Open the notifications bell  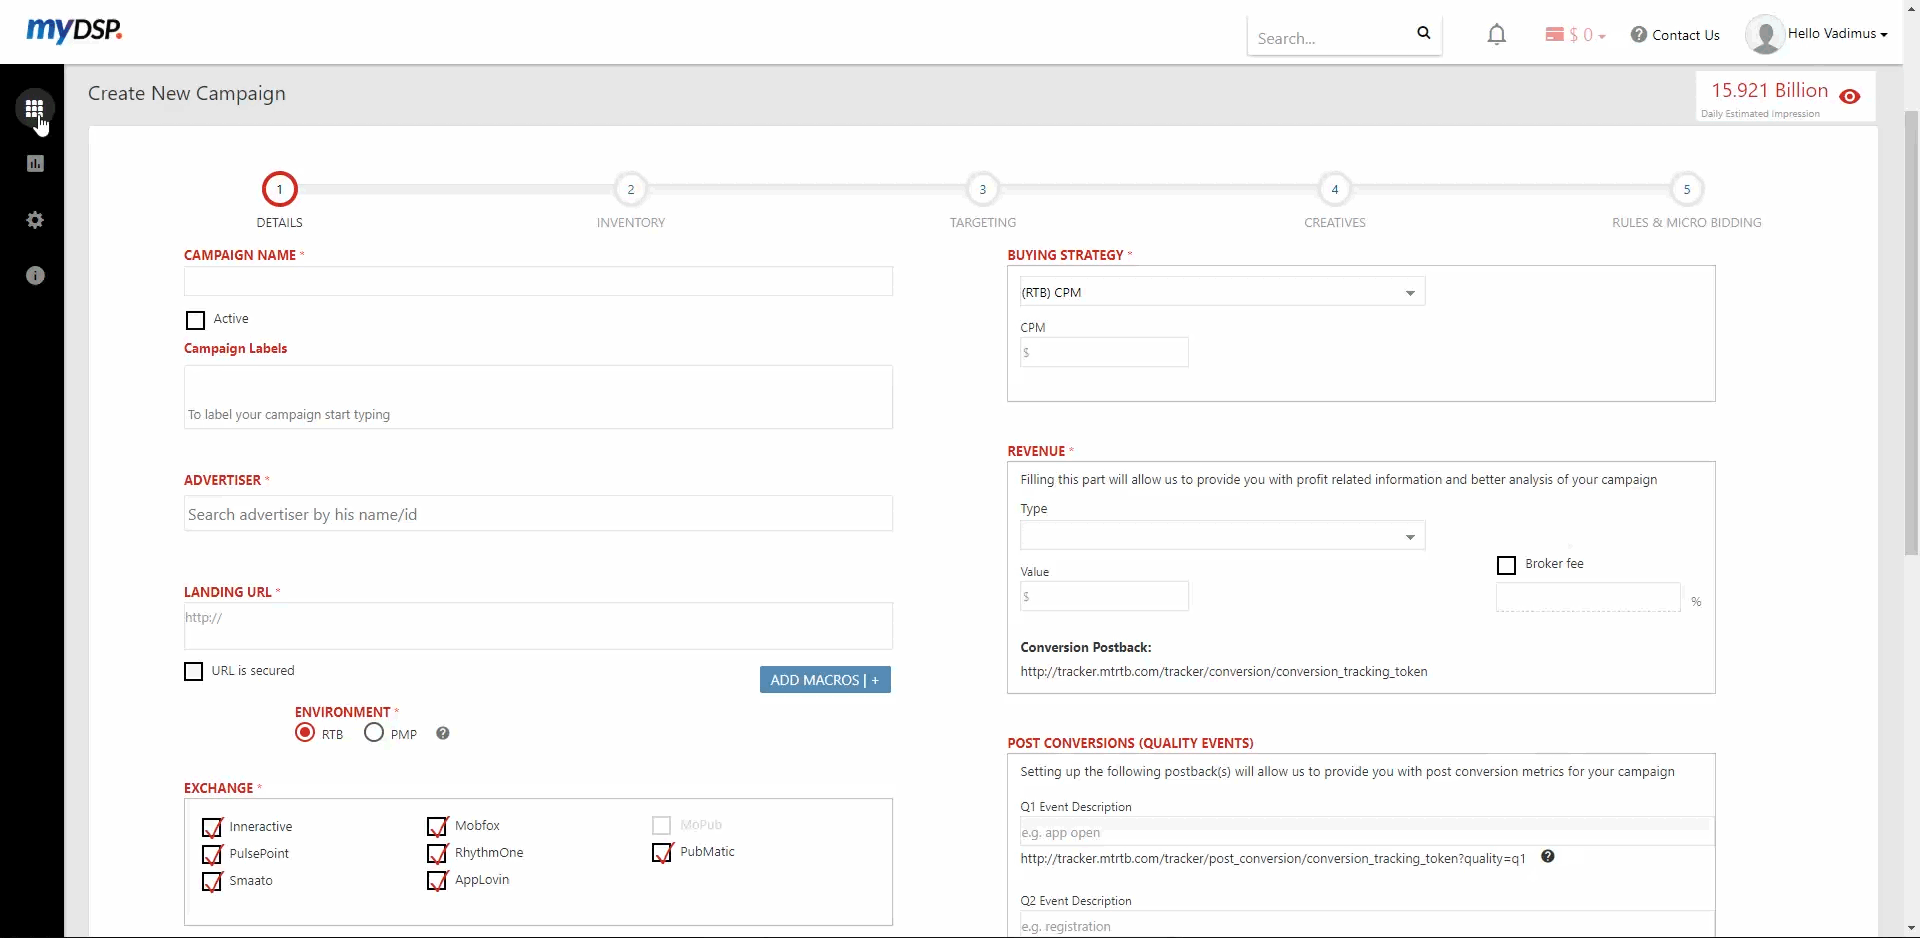1497,35
